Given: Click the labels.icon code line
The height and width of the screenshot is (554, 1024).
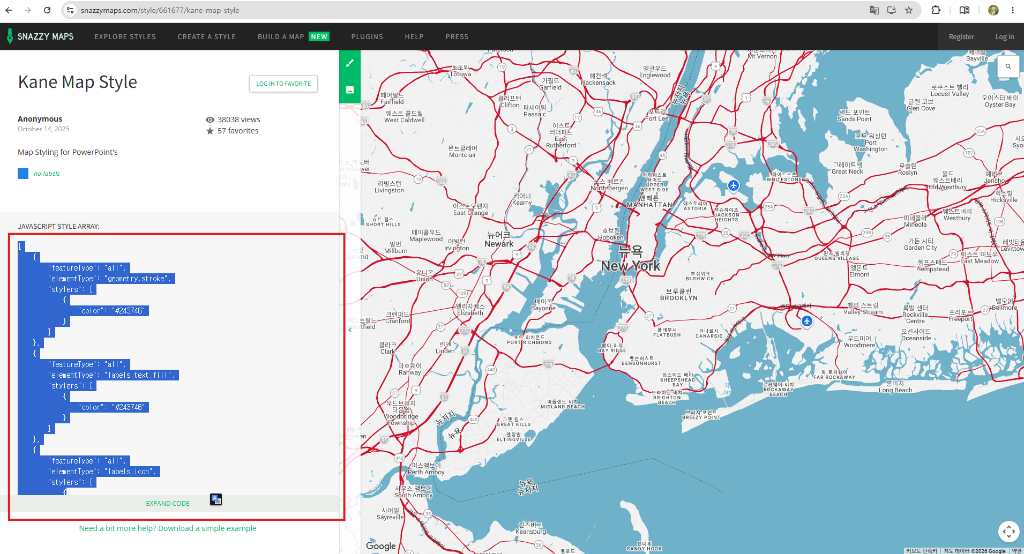Looking at the screenshot, I should [x=104, y=472].
